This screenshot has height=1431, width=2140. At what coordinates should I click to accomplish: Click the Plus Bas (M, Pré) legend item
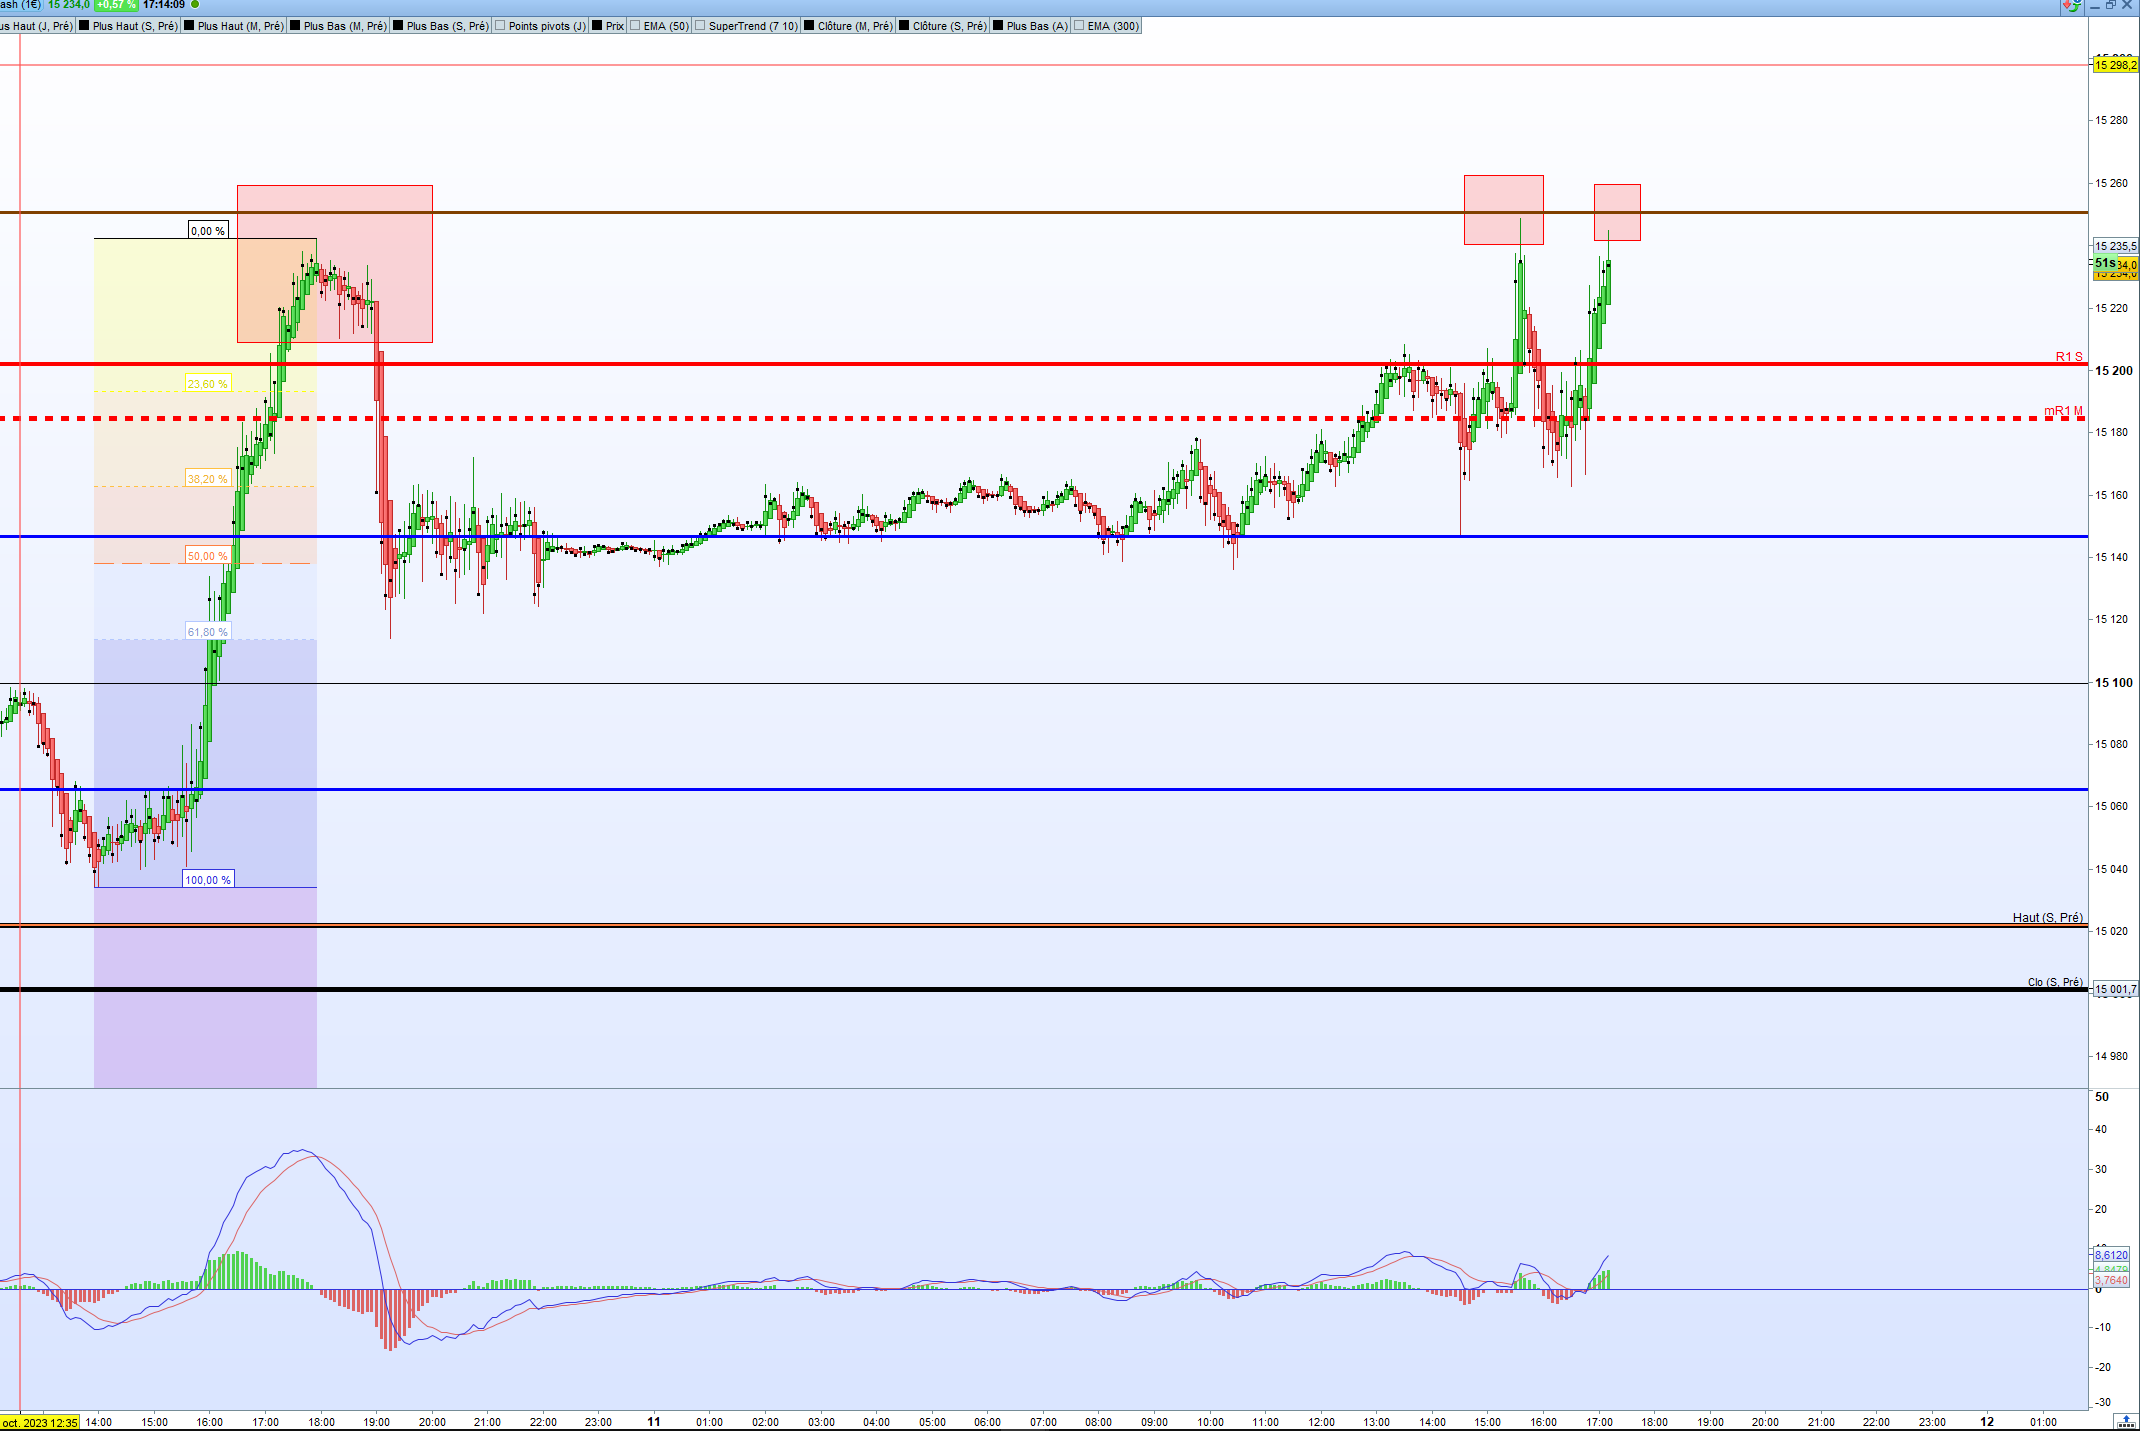344,26
